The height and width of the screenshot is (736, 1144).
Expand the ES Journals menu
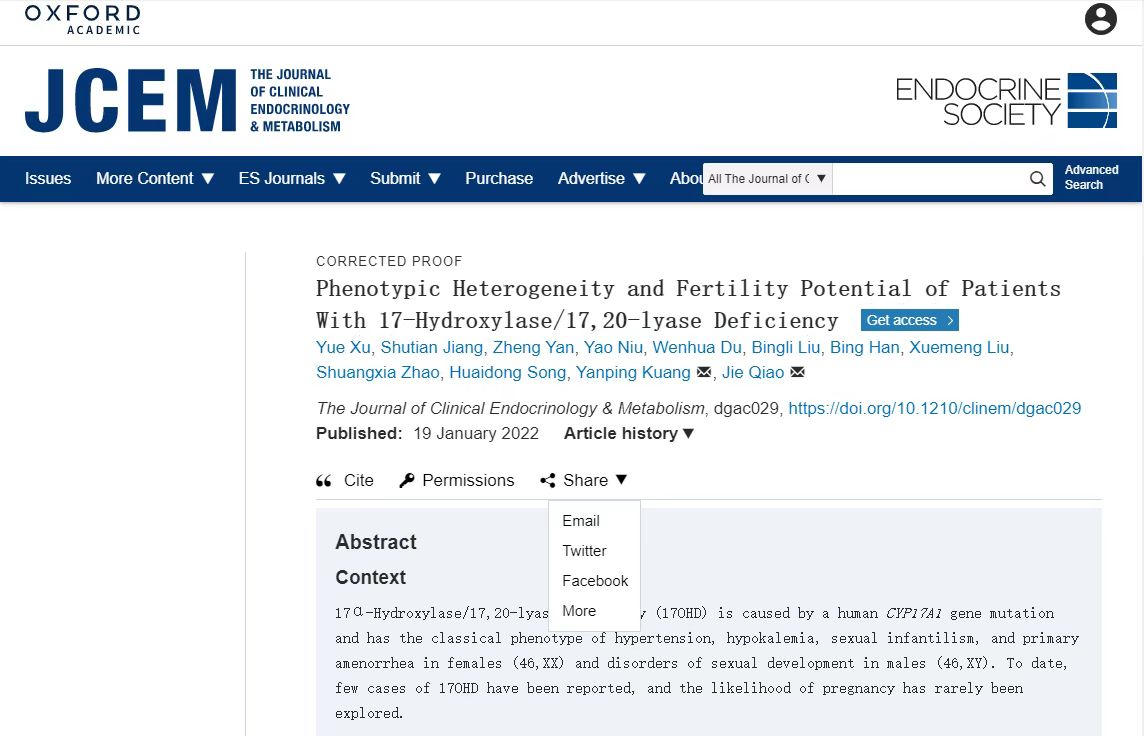pos(292,179)
